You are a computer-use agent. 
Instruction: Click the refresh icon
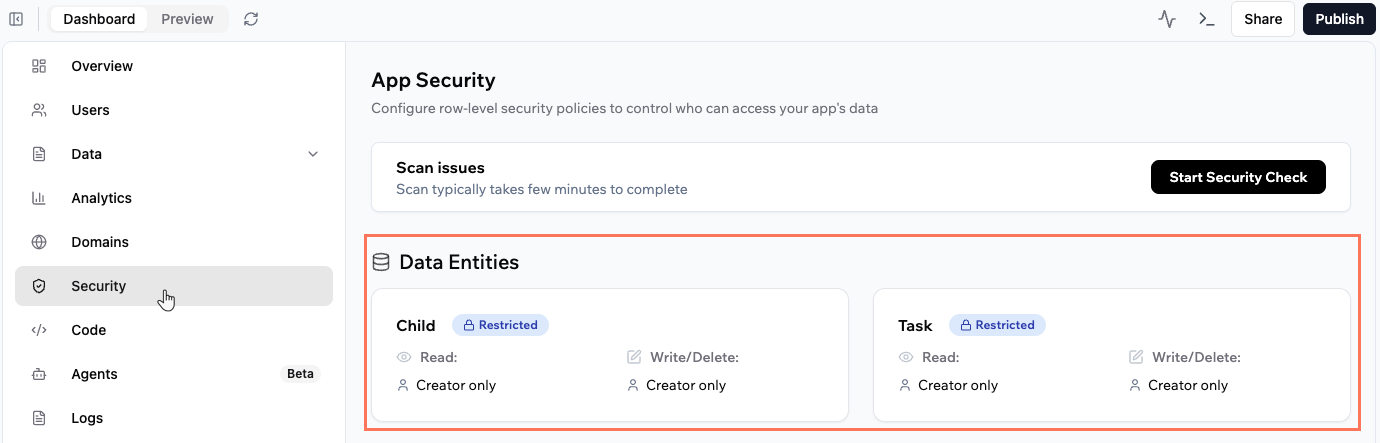coord(251,19)
